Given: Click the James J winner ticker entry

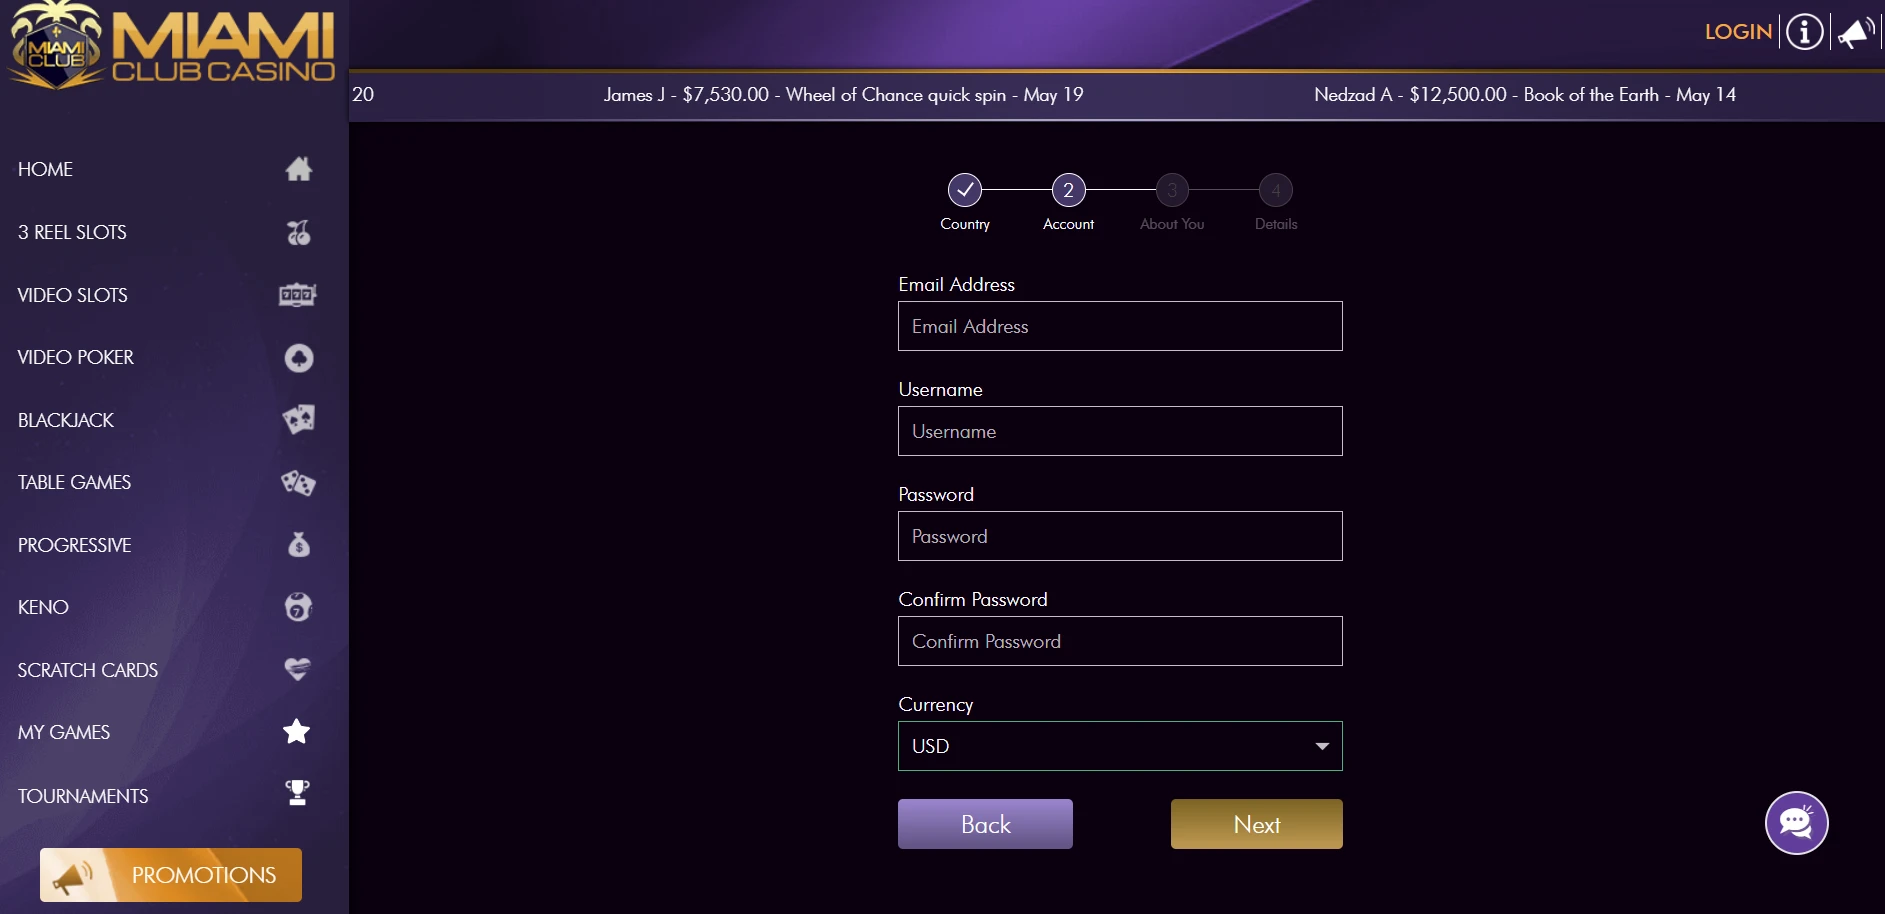Looking at the screenshot, I should click(843, 95).
